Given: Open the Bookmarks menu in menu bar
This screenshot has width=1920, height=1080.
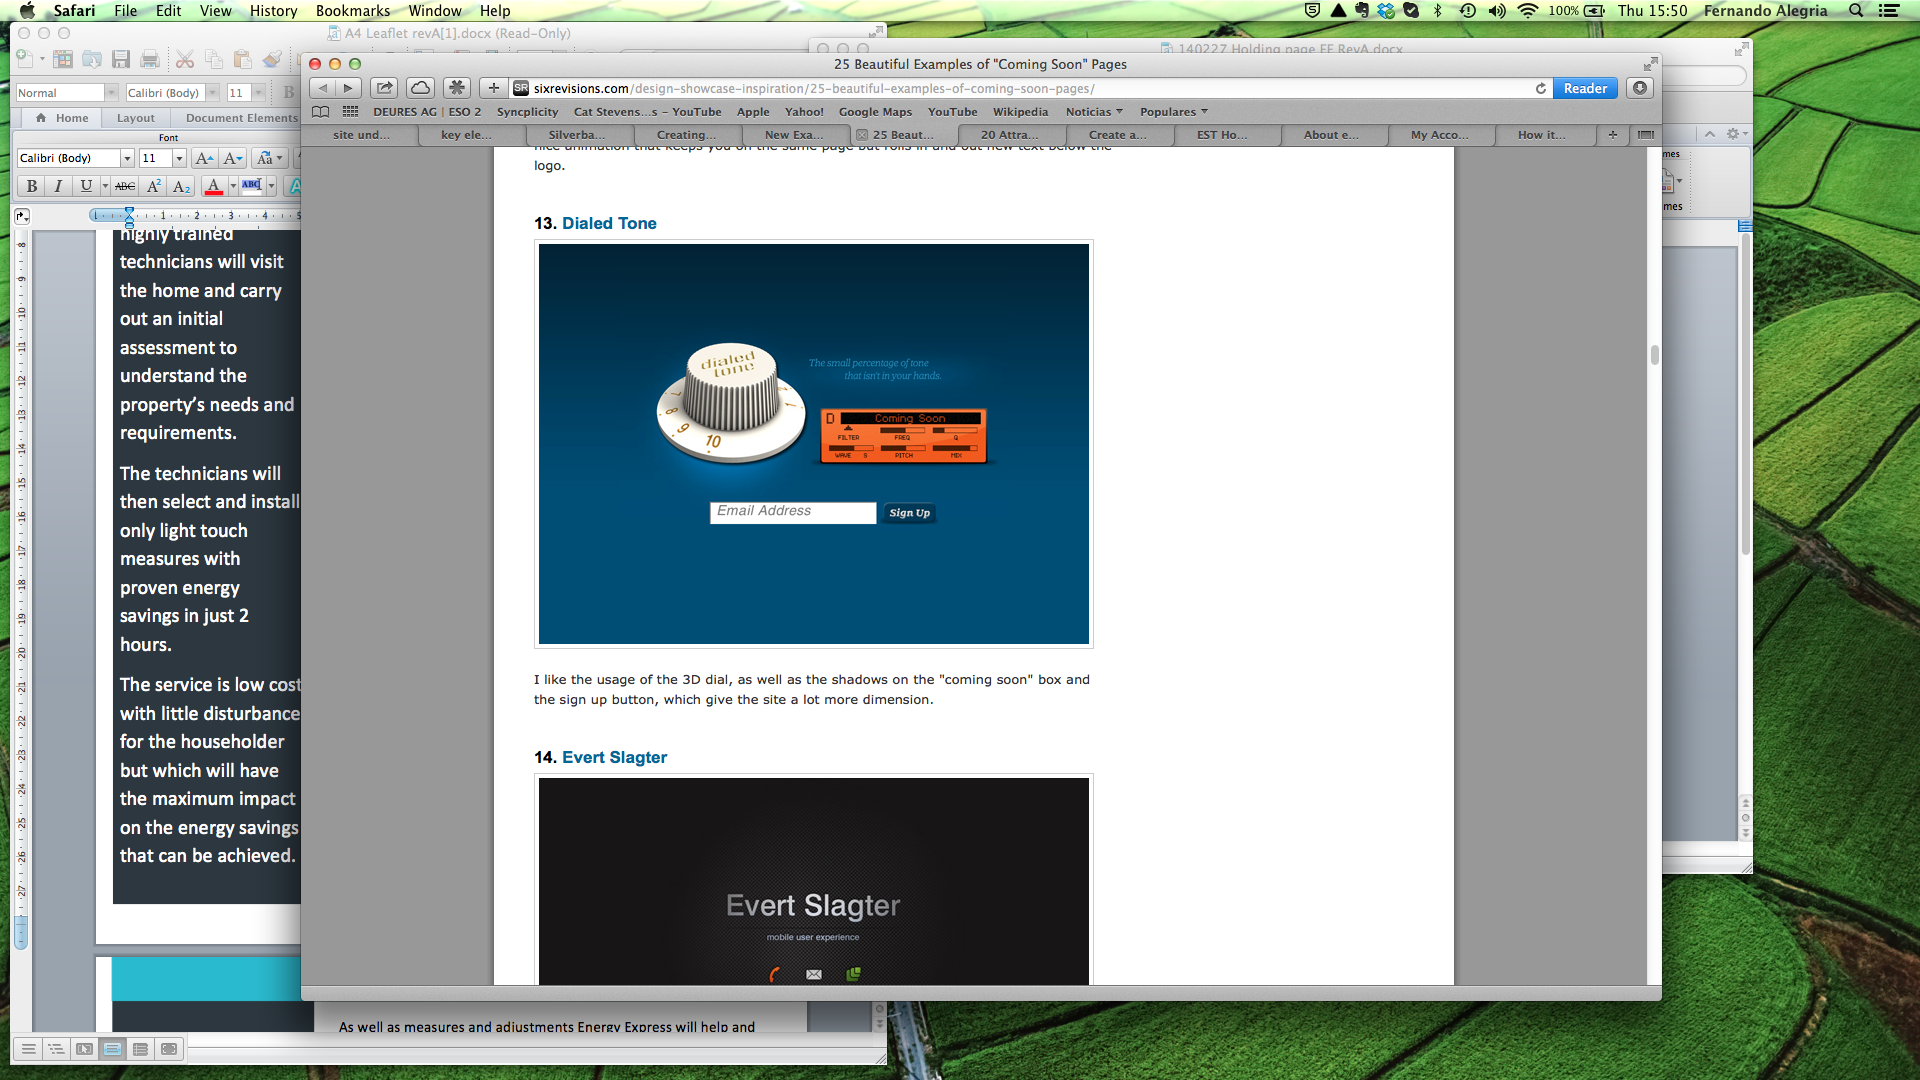Looking at the screenshot, I should [x=352, y=11].
